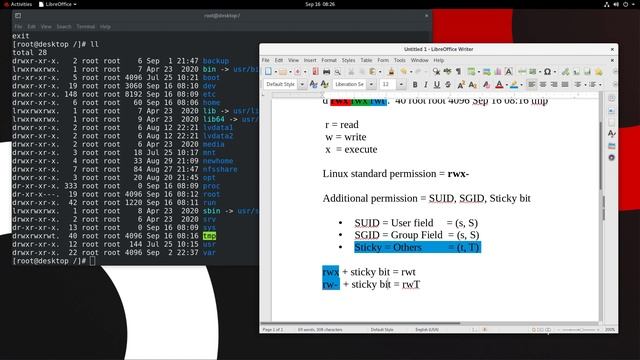Expand Open file dropdown arrow

tap(290, 72)
